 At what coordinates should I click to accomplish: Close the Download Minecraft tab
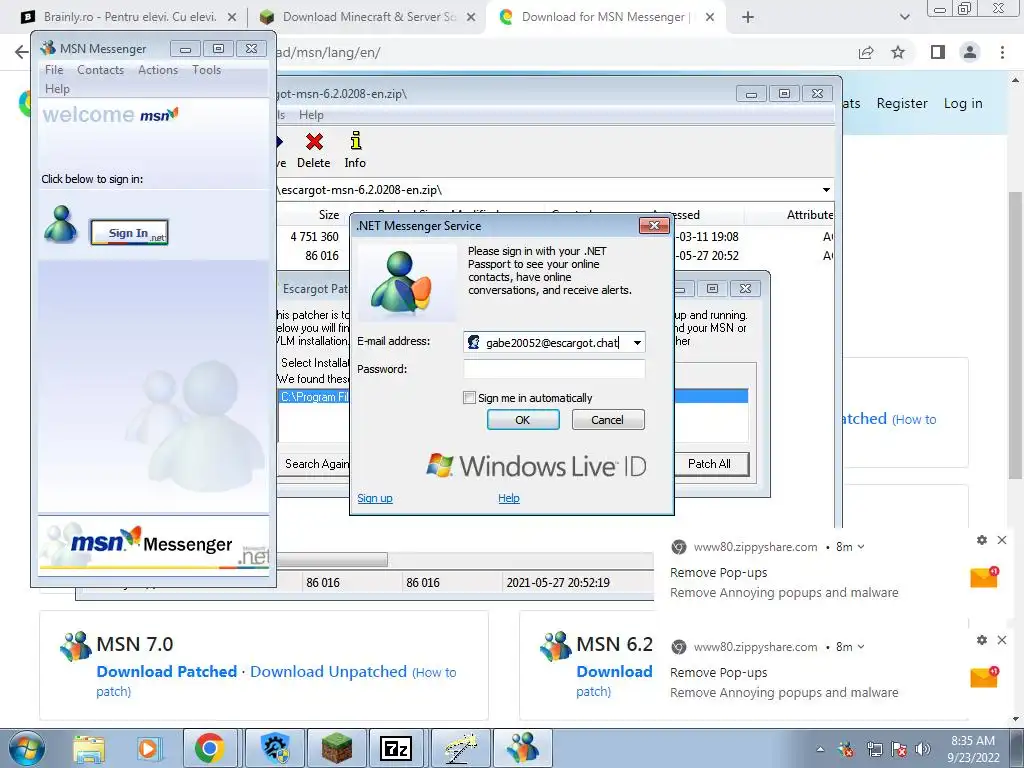pos(471,18)
